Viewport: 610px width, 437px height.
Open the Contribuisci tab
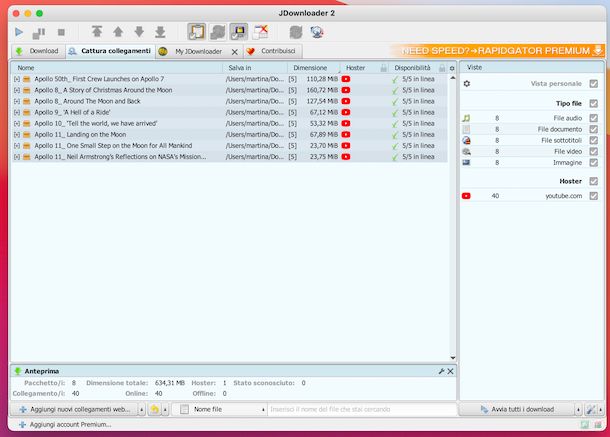click(x=272, y=51)
